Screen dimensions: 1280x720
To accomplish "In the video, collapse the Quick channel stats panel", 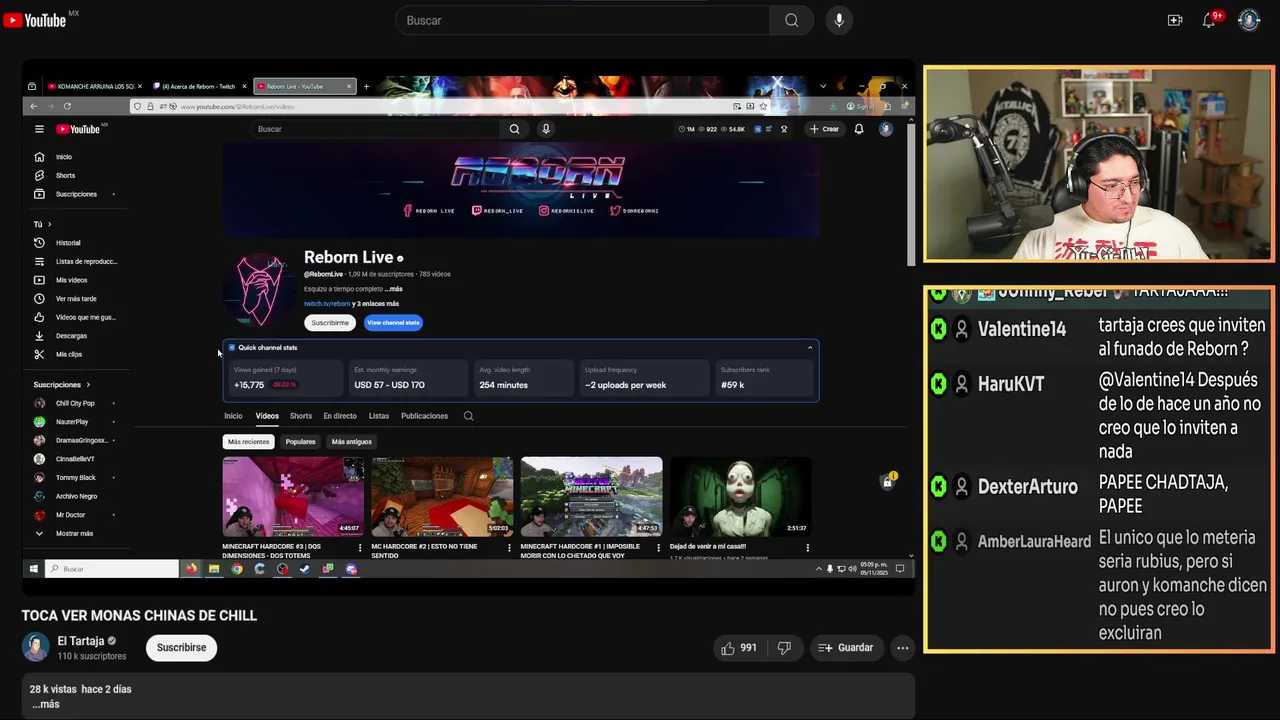I will 810,348.
